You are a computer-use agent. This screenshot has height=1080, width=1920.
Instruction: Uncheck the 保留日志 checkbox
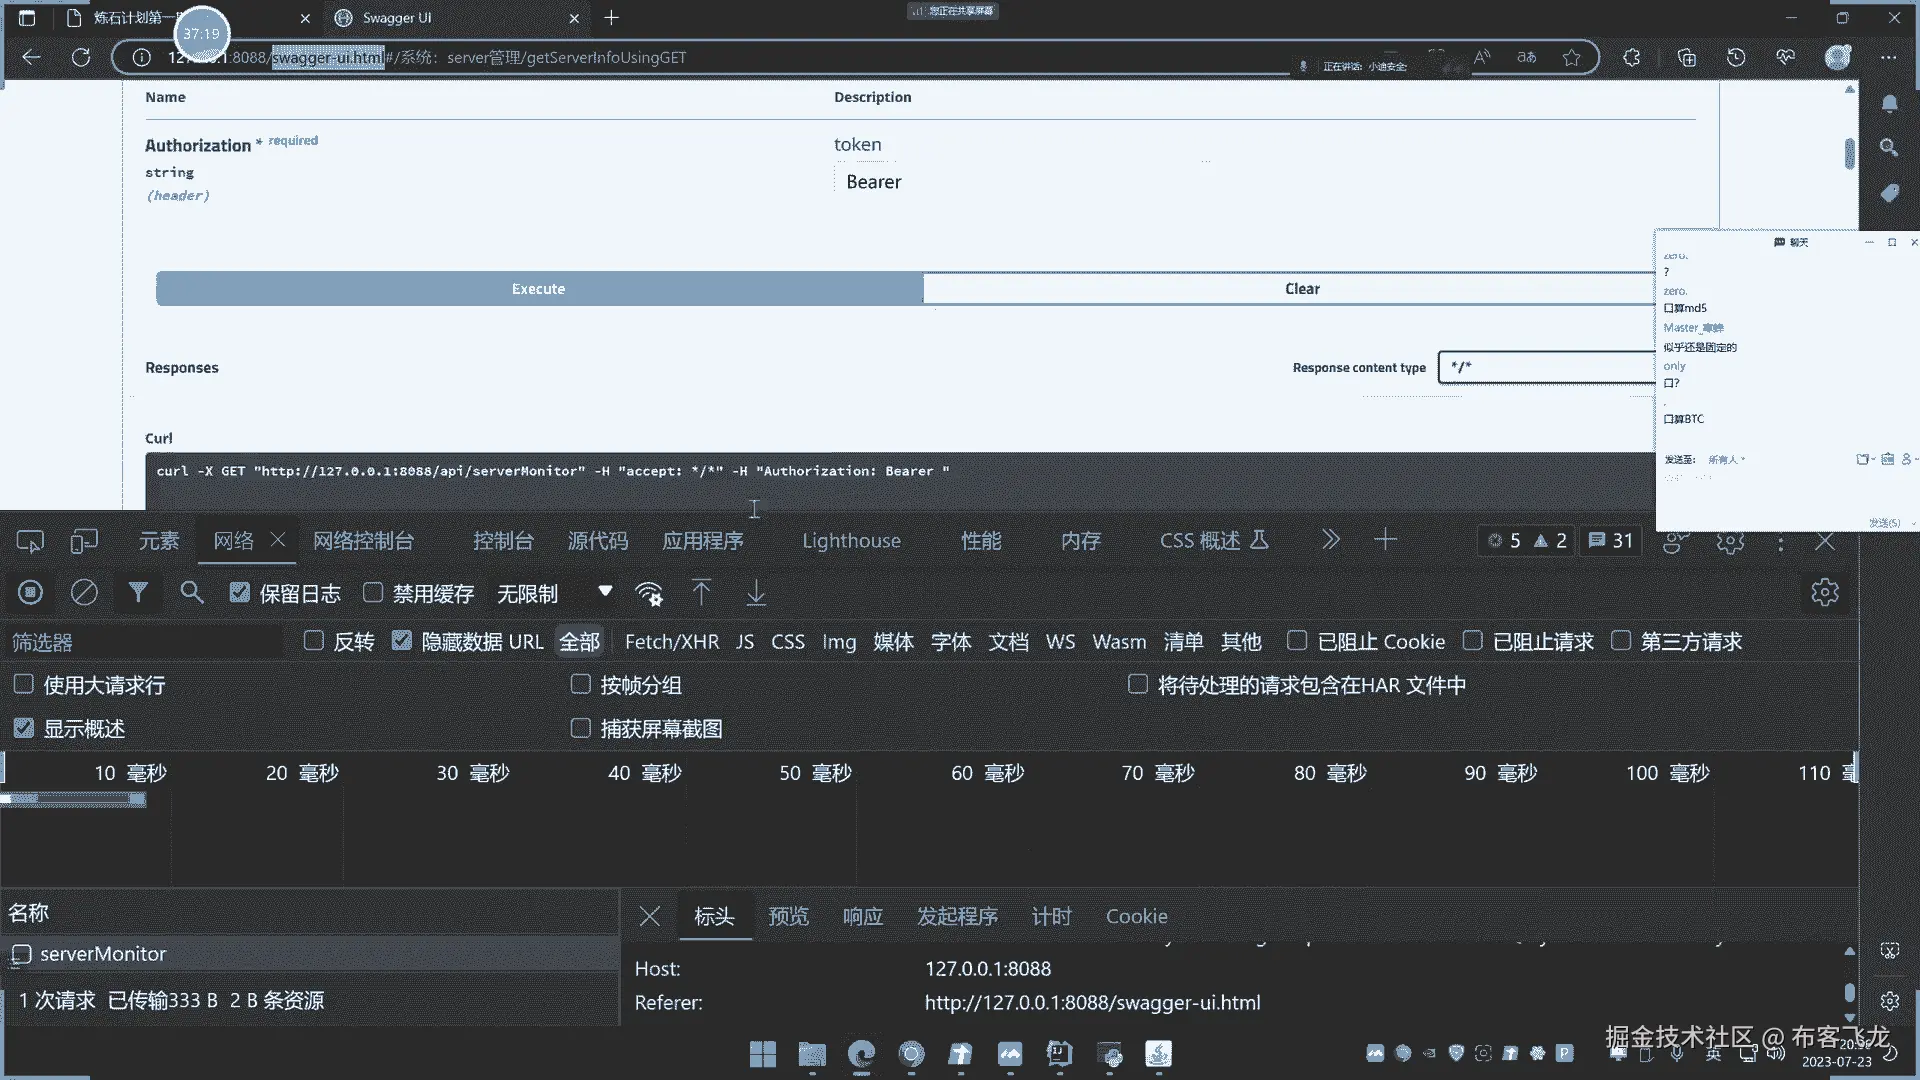click(x=239, y=593)
